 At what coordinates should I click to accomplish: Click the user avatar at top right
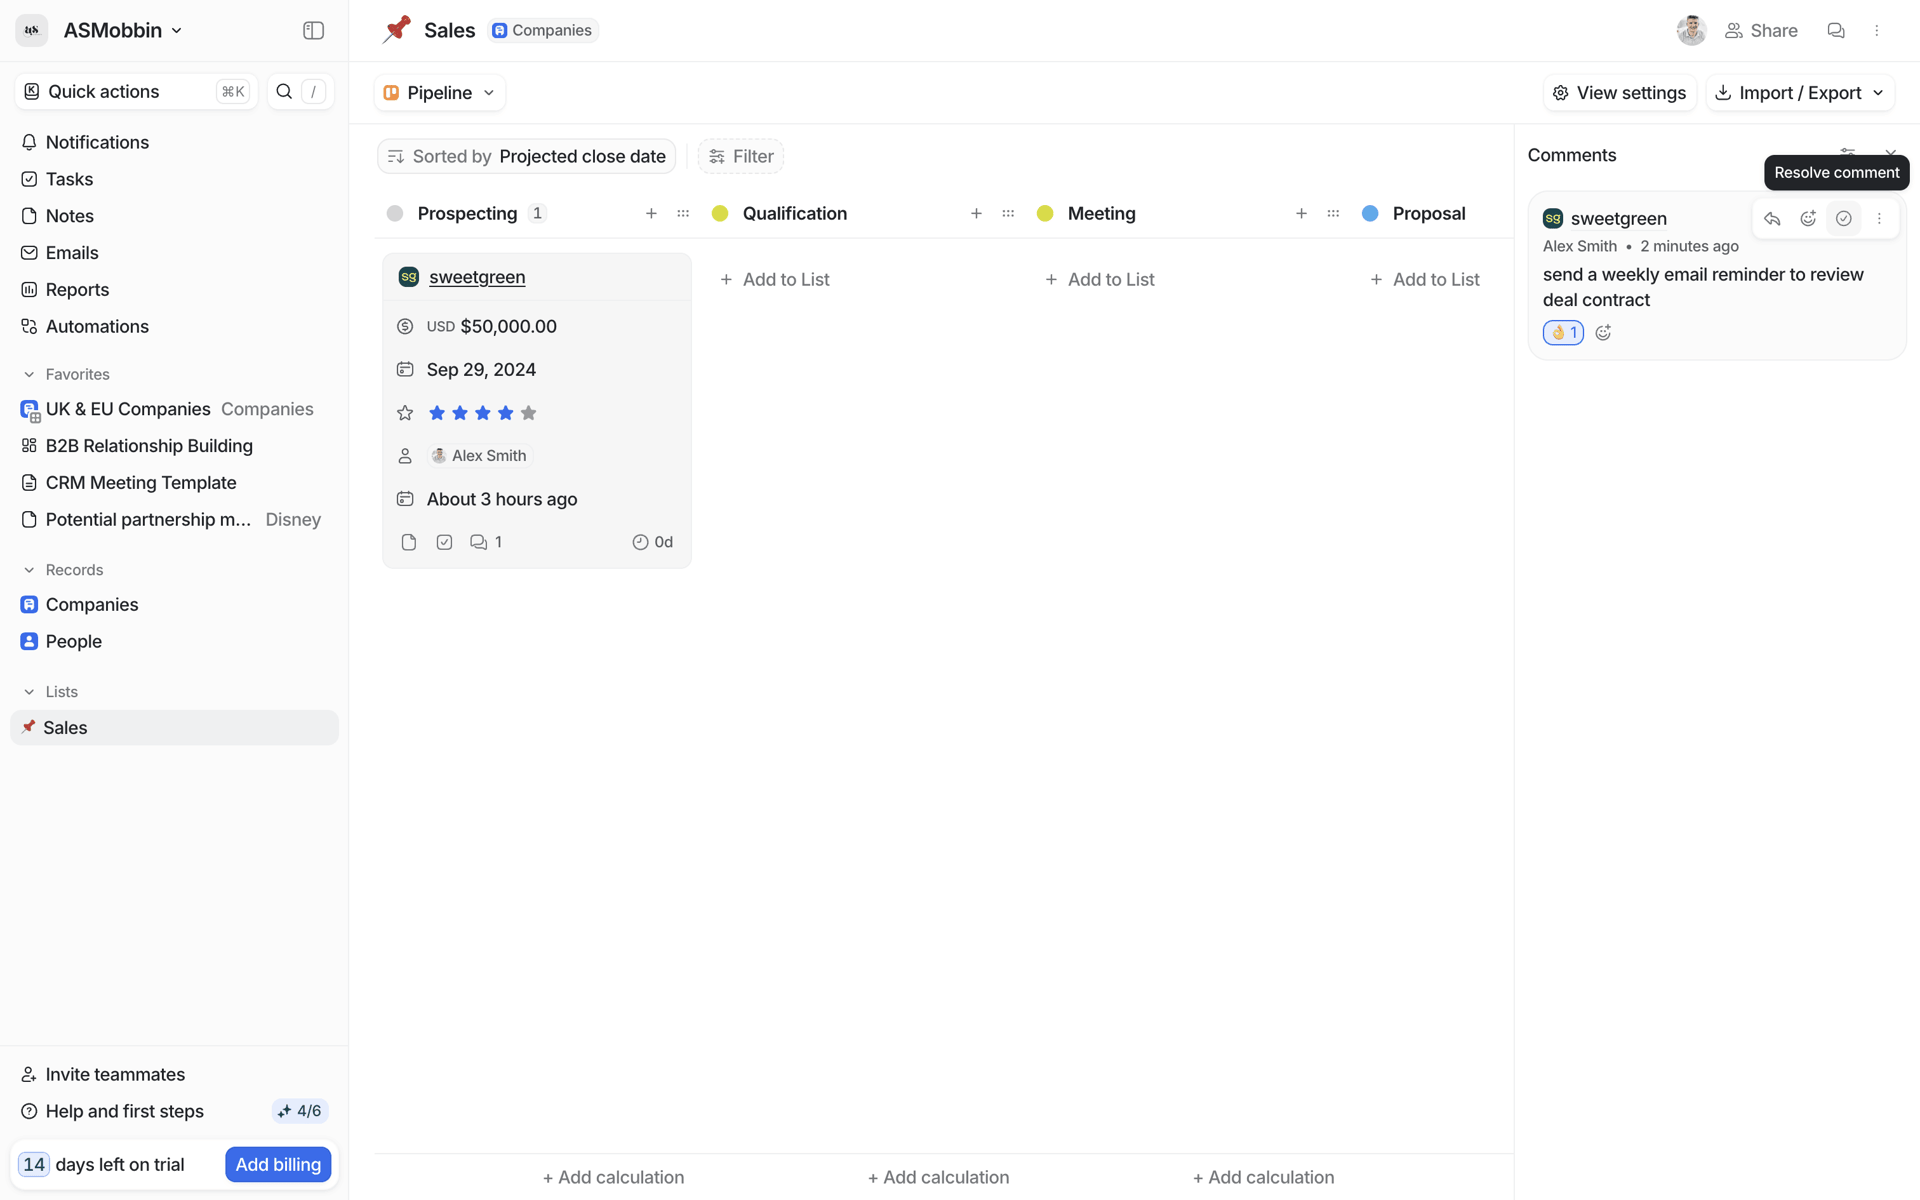click(1691, 30)
